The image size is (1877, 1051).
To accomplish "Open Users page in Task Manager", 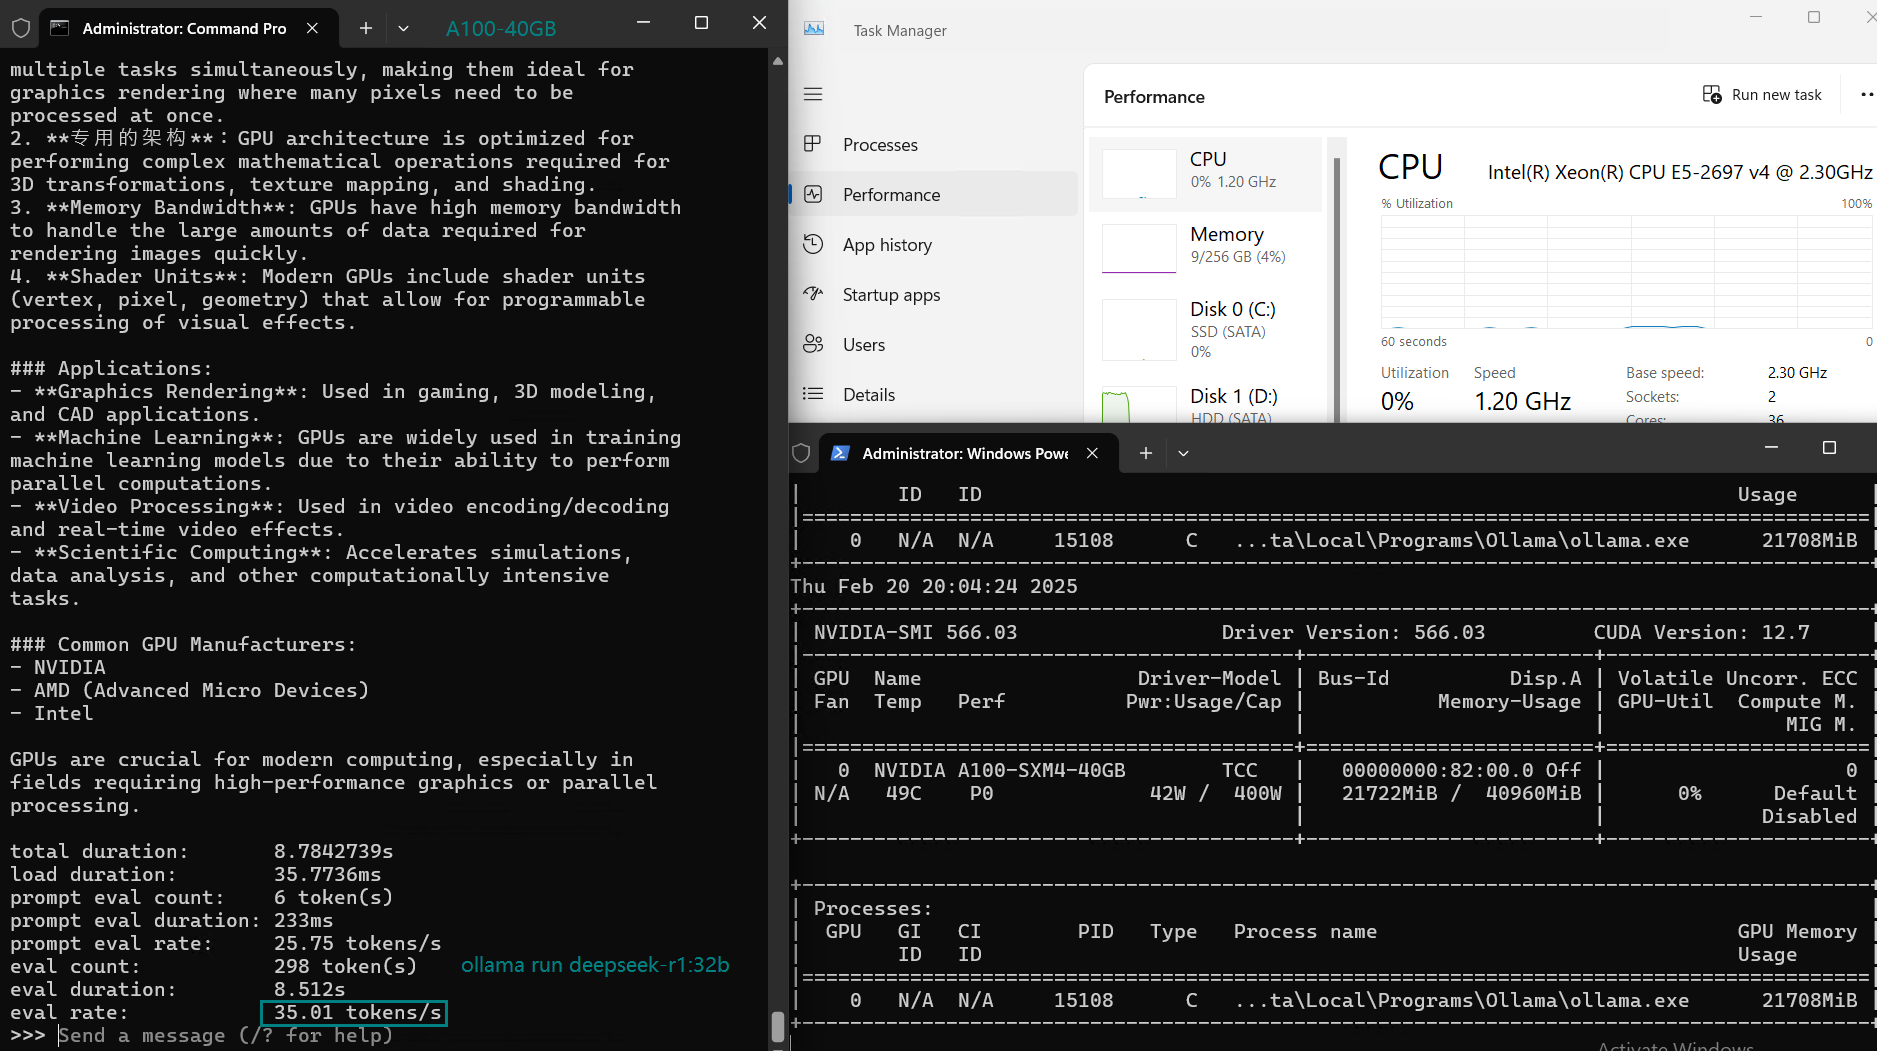I will click(x=934, y=345).
